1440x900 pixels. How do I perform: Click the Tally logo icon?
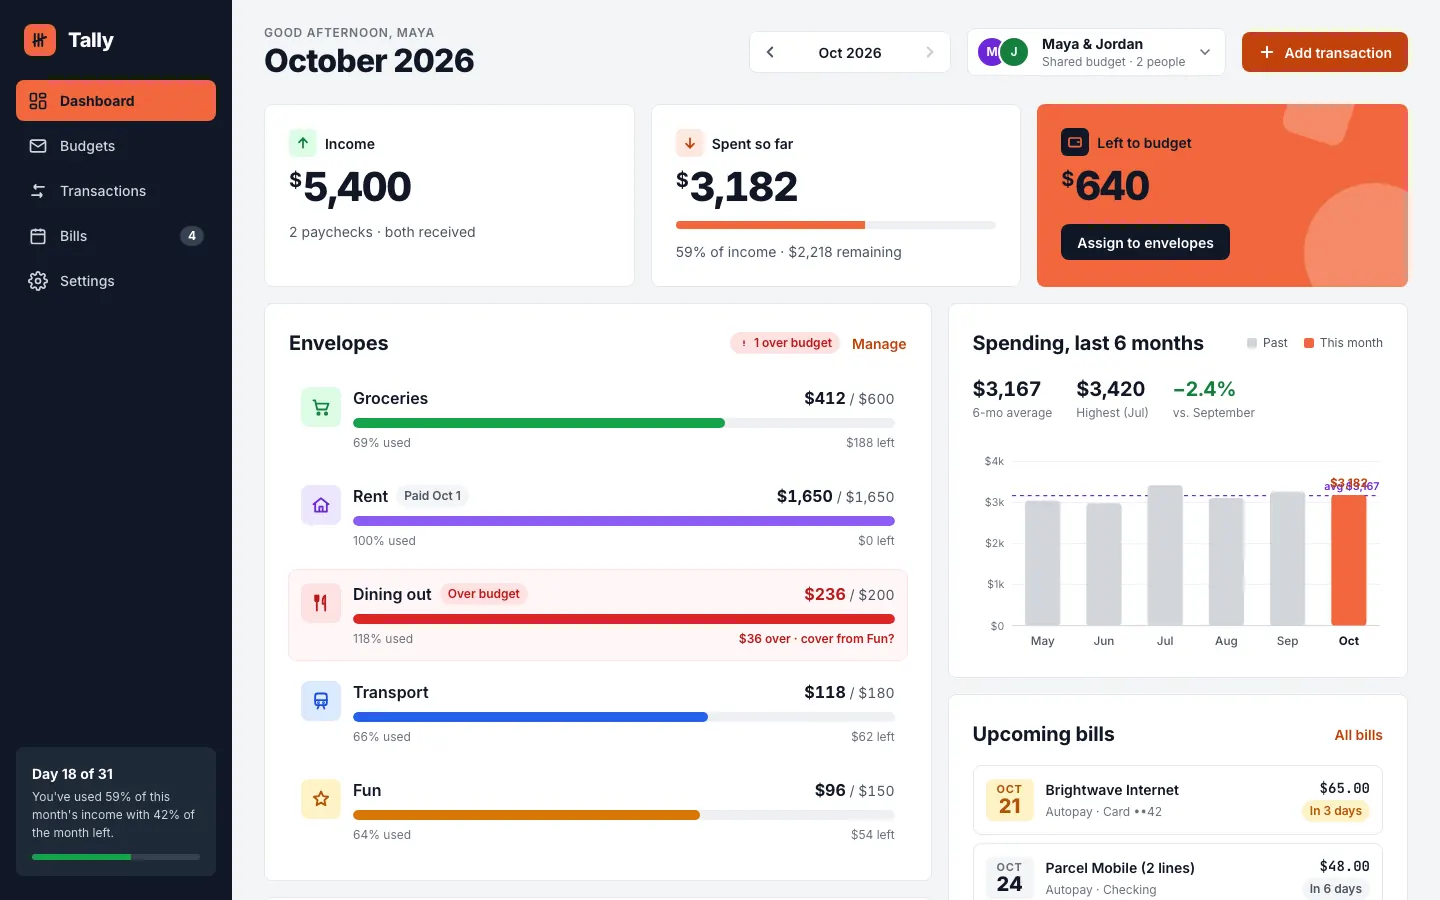tap(40, 40)
